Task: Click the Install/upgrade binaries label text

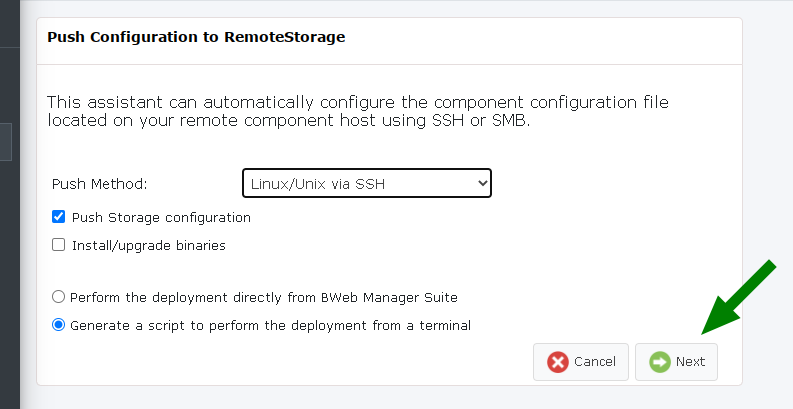Action: (149, 245)
